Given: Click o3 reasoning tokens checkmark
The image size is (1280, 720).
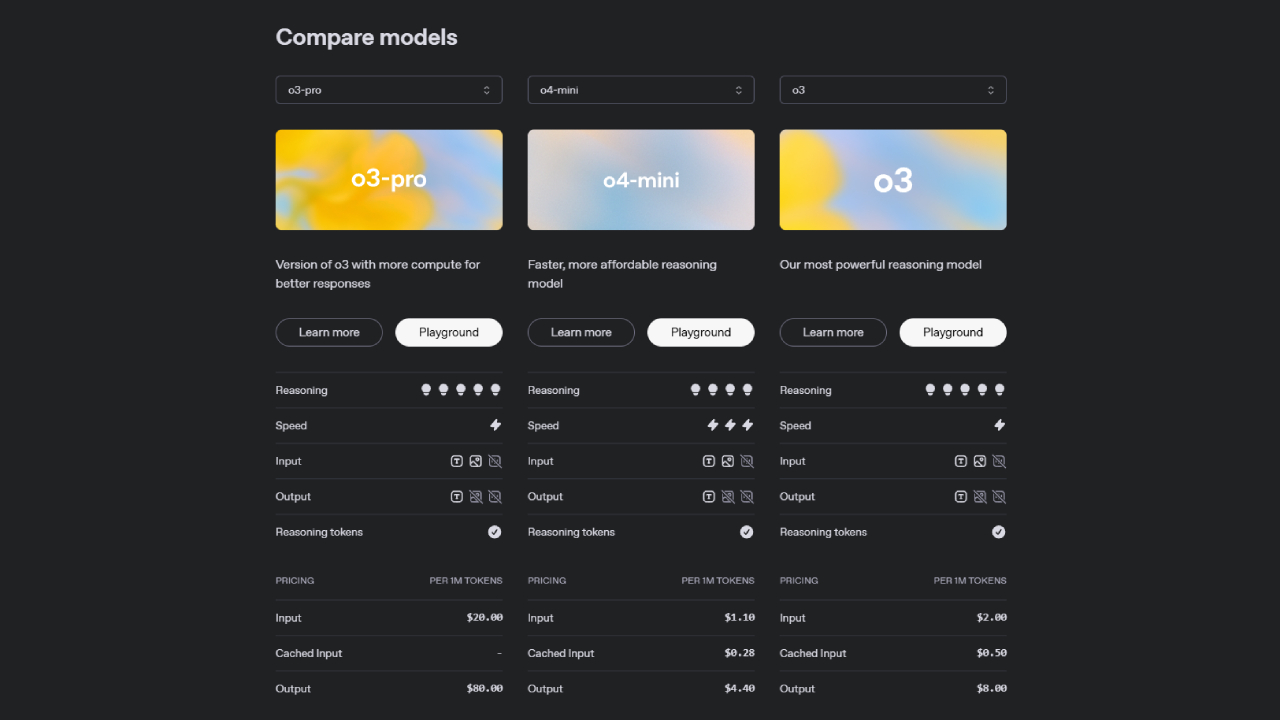Looking at the screenshot, I should tap(999, 532).
